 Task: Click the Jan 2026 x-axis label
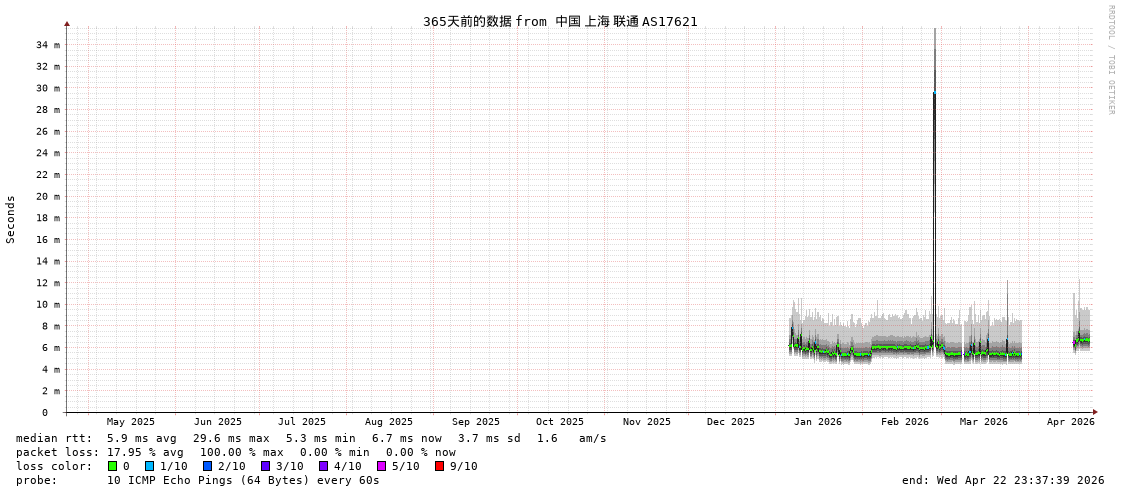[x=817, y=422]
